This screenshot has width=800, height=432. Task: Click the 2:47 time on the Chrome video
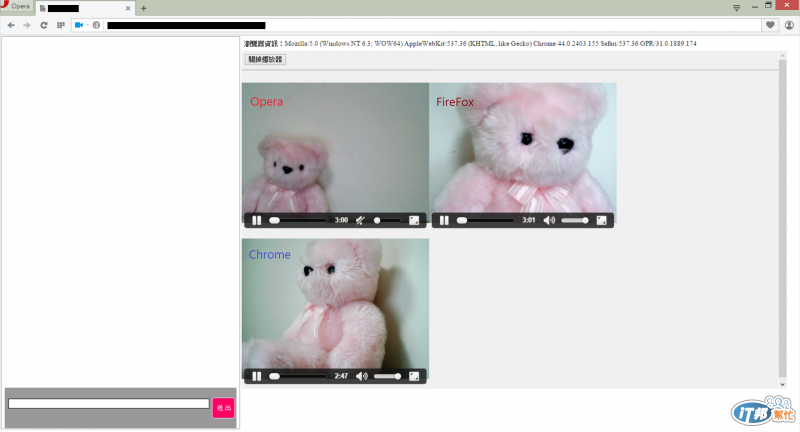coord(341,376)
